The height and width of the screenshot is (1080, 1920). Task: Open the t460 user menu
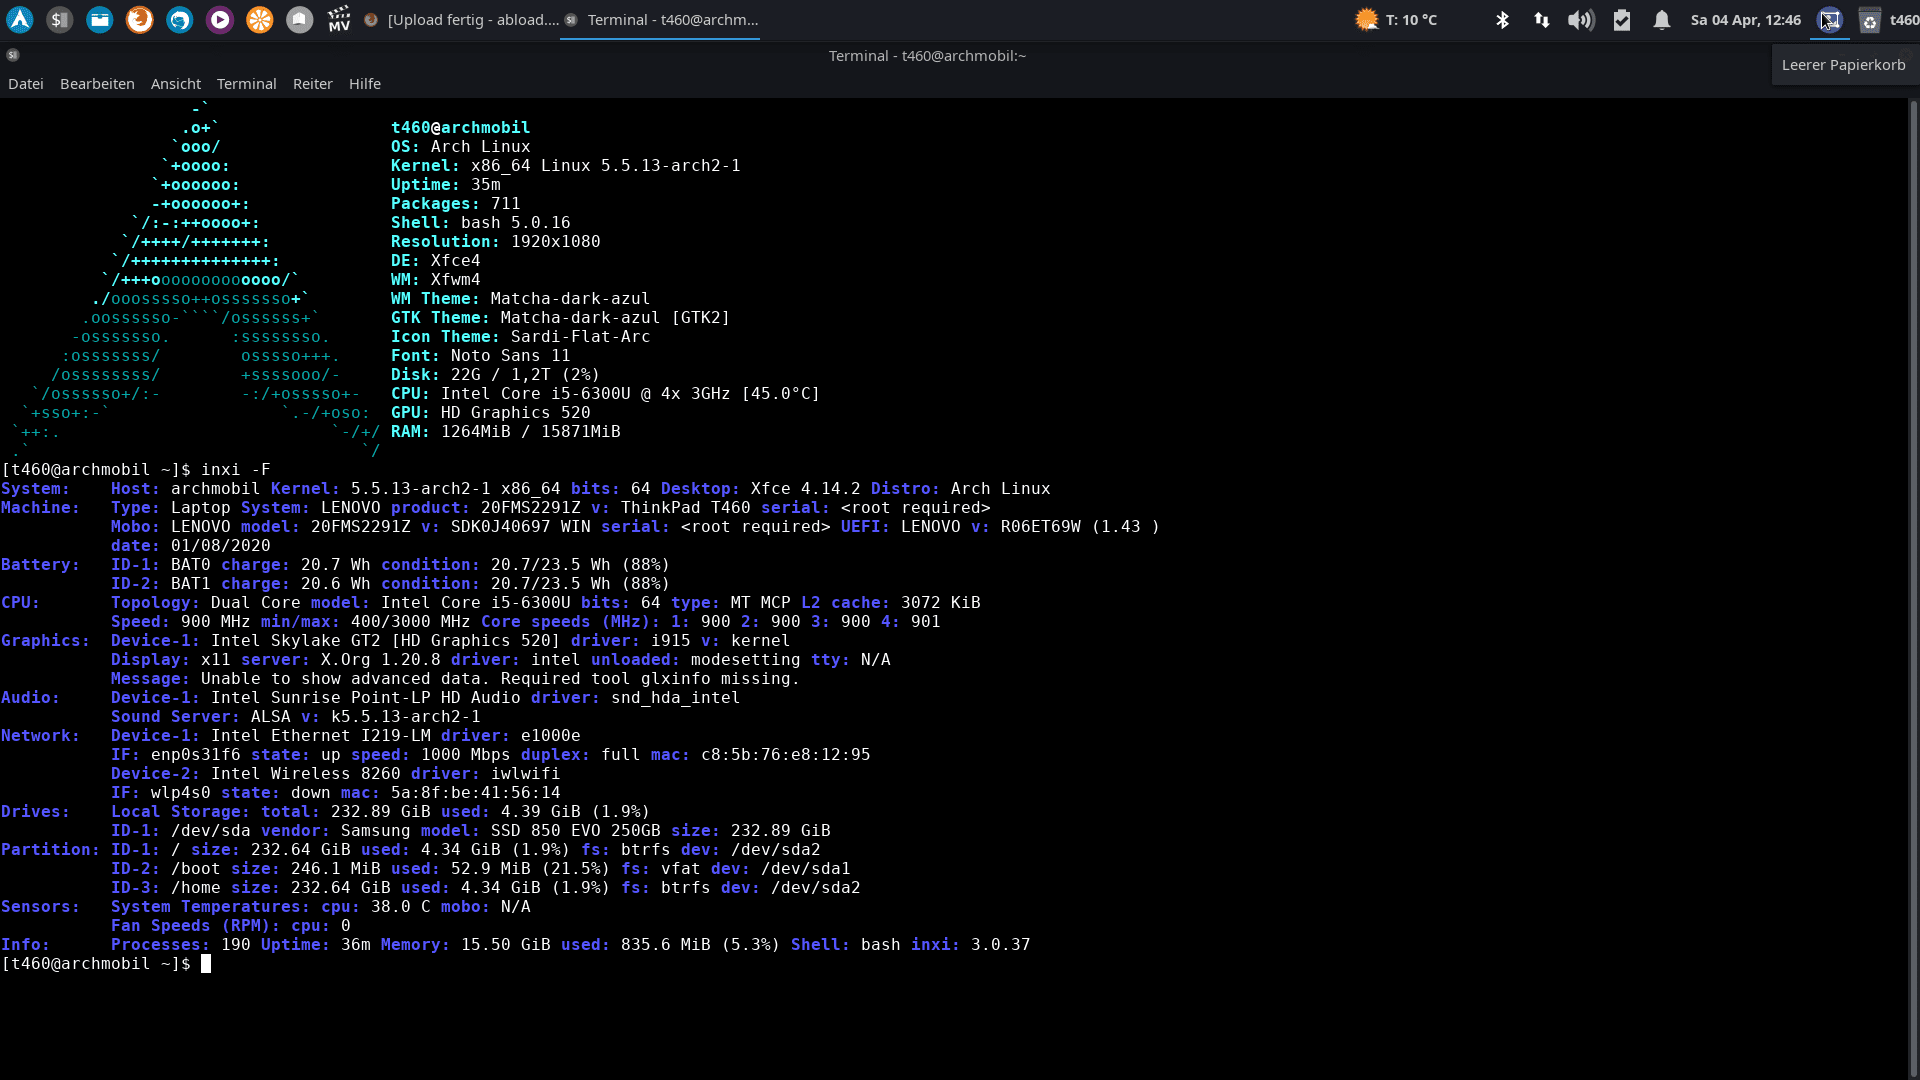click(x=1904, y=20)
